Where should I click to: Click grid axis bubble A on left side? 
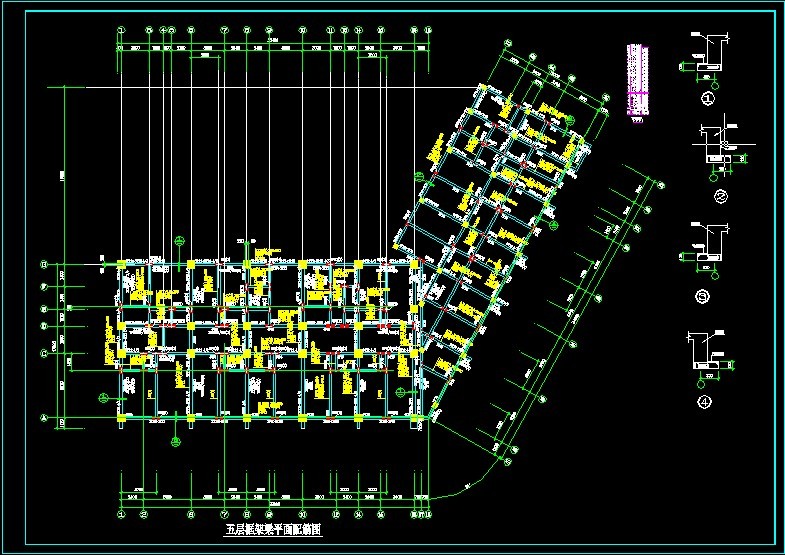click(44, 417)
